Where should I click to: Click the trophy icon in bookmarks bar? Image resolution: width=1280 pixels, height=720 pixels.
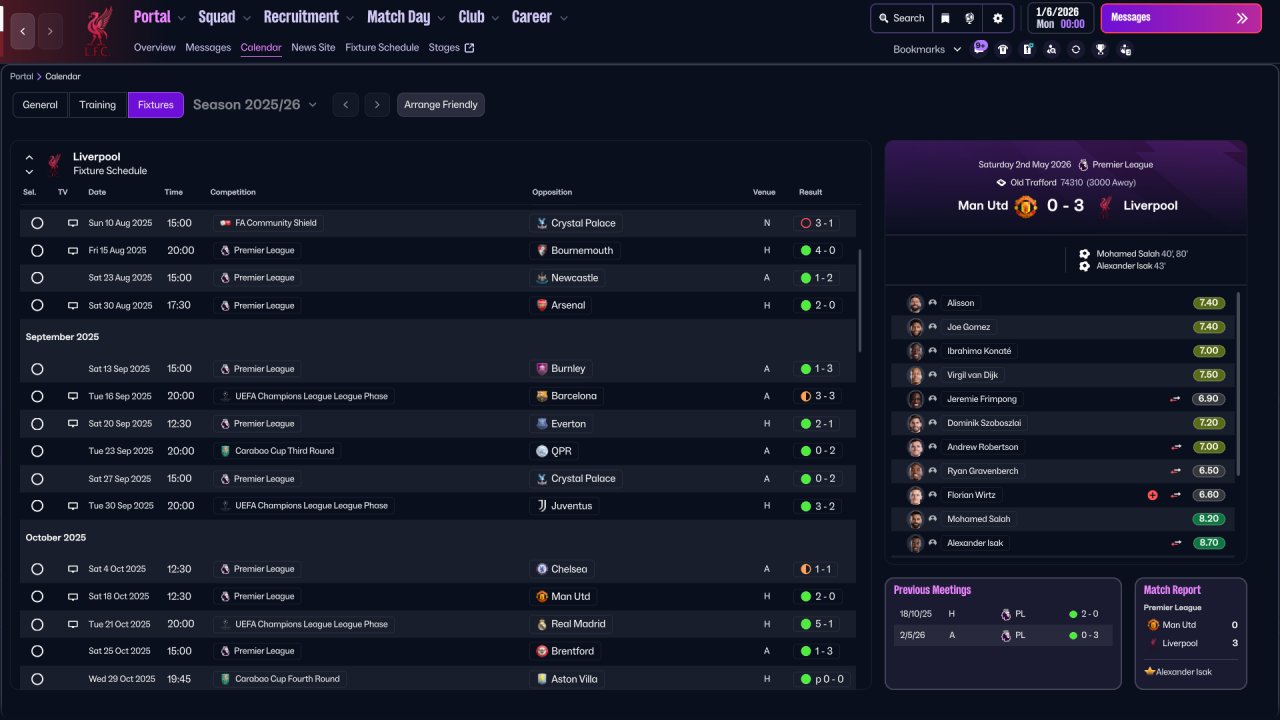(1100, 49)
